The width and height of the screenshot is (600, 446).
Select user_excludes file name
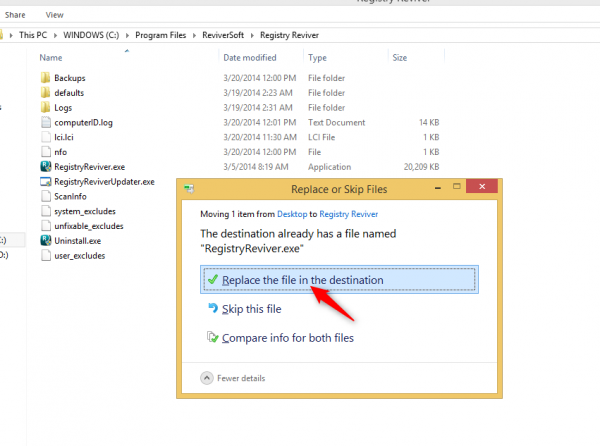click(x=80, y=256)
